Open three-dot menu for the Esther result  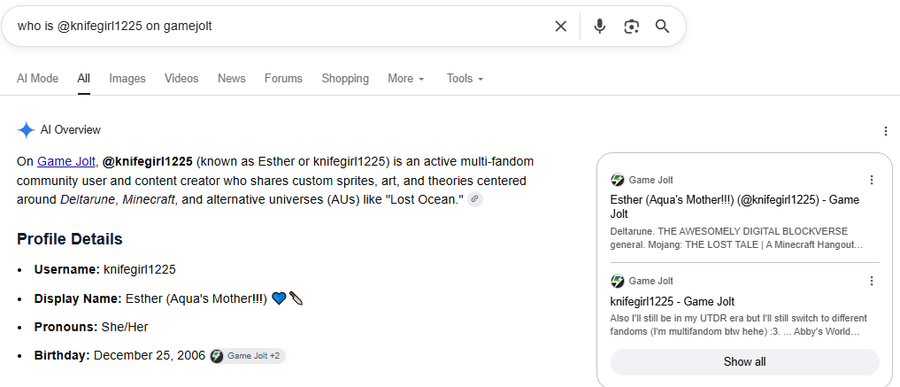point(872,180)
